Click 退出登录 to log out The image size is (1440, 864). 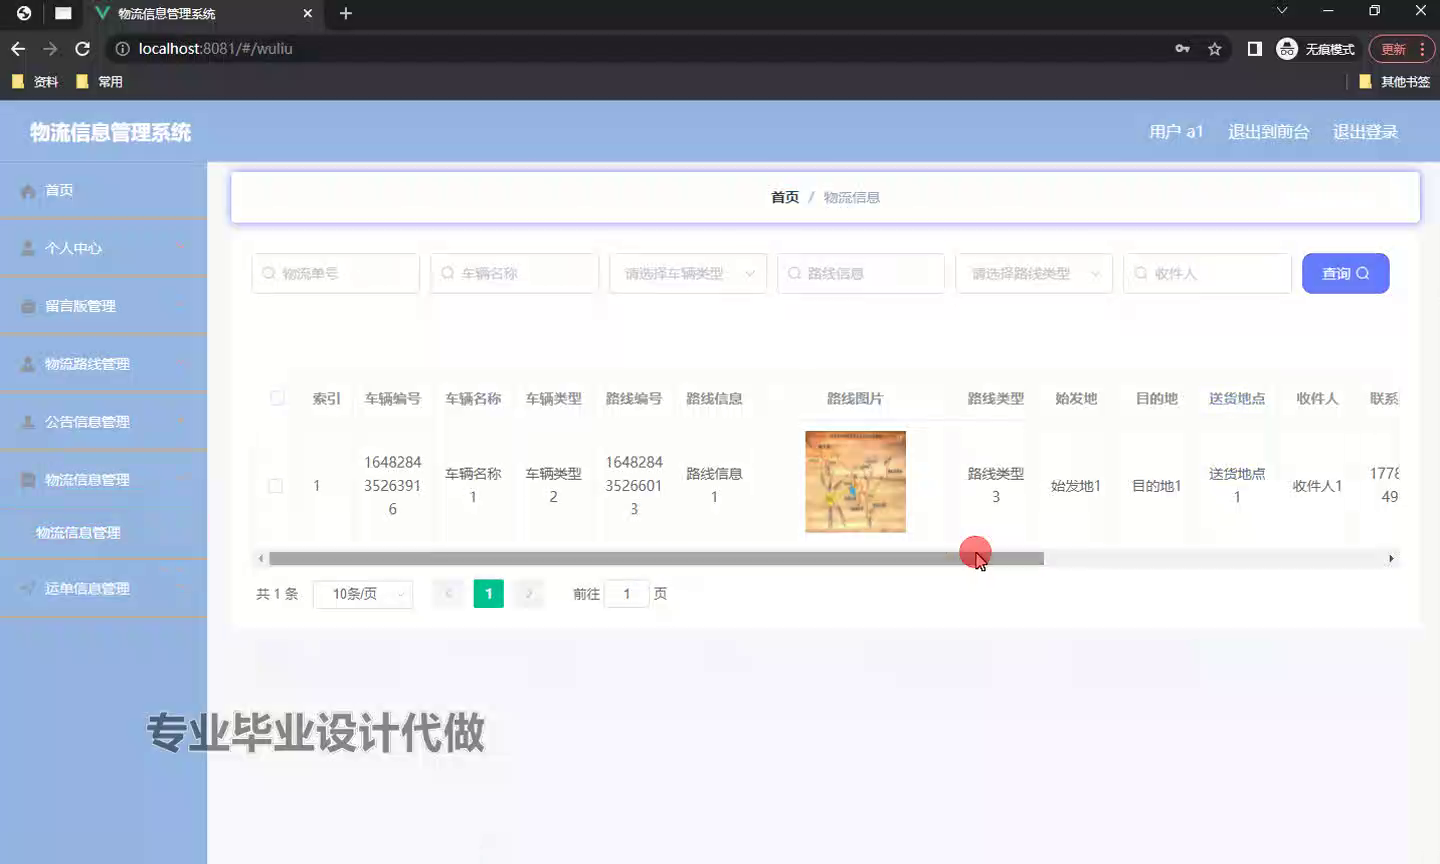(1365, 132)
